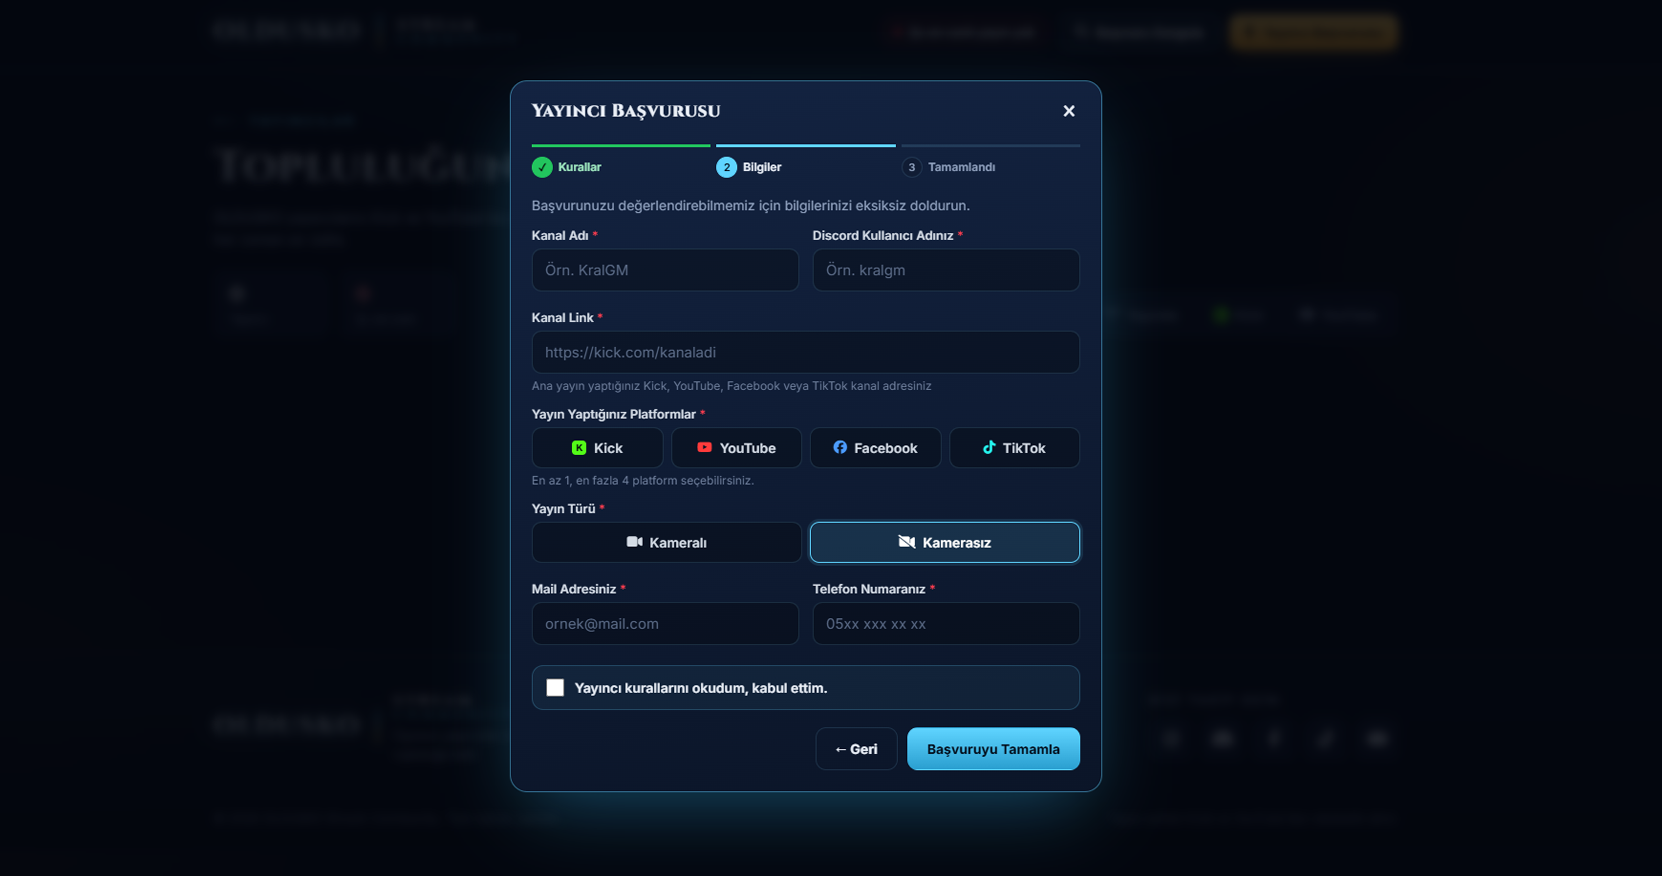Viewport: 1662px width, 876px height.
Task: Focus the Kanal Adı input field
Action: 665,270
